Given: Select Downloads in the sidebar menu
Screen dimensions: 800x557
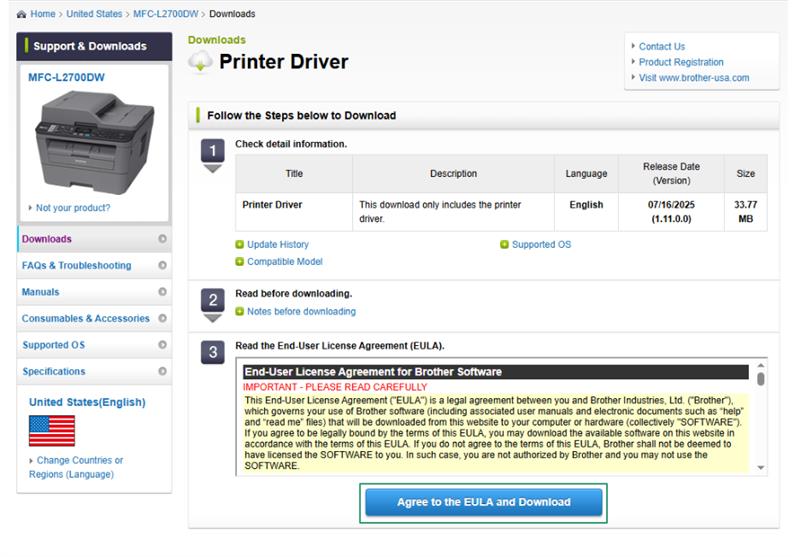Looking at the screenshot, I should tap(94, 239).
